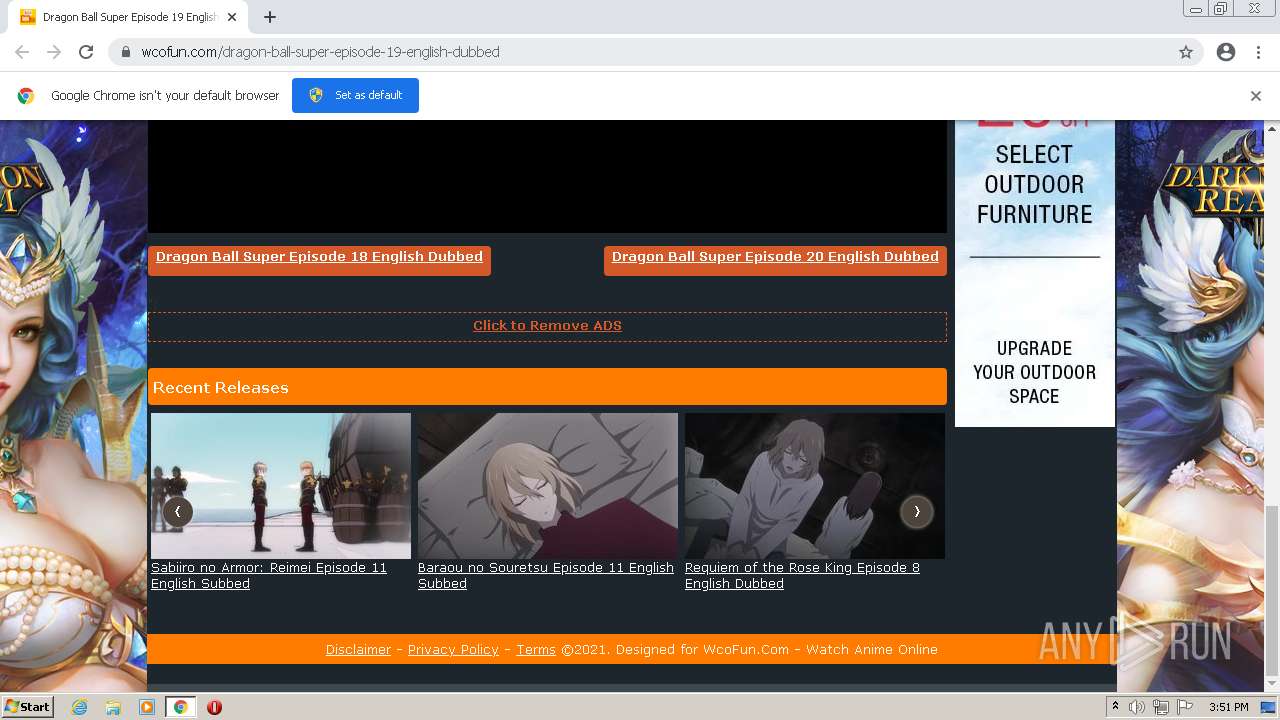The image size is (1280, 720).
Task: Show previous recent releases with left arrow
Action: pos(177,511)
